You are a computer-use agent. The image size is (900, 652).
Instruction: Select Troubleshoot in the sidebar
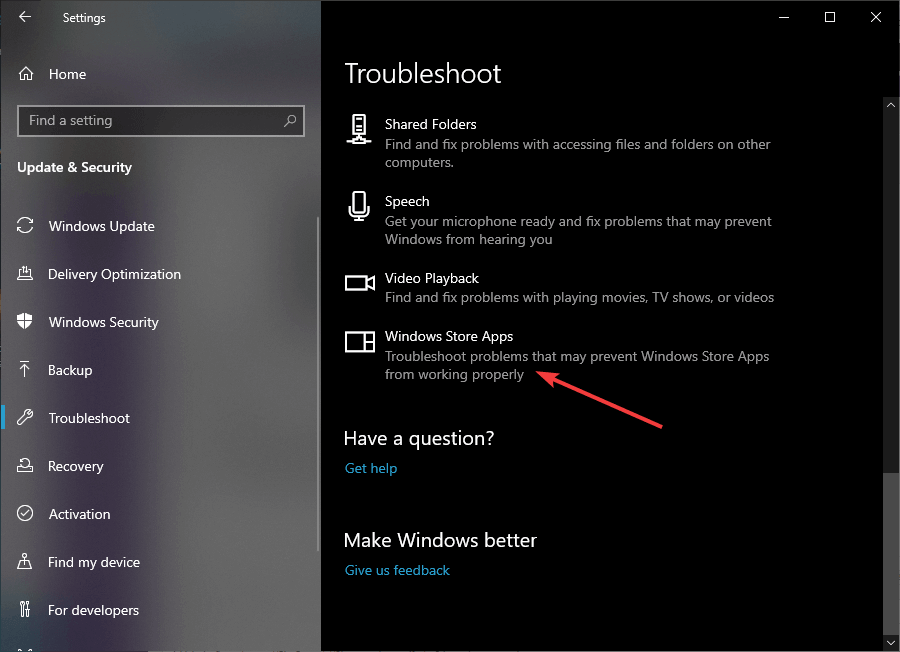(x=89, y=418)
